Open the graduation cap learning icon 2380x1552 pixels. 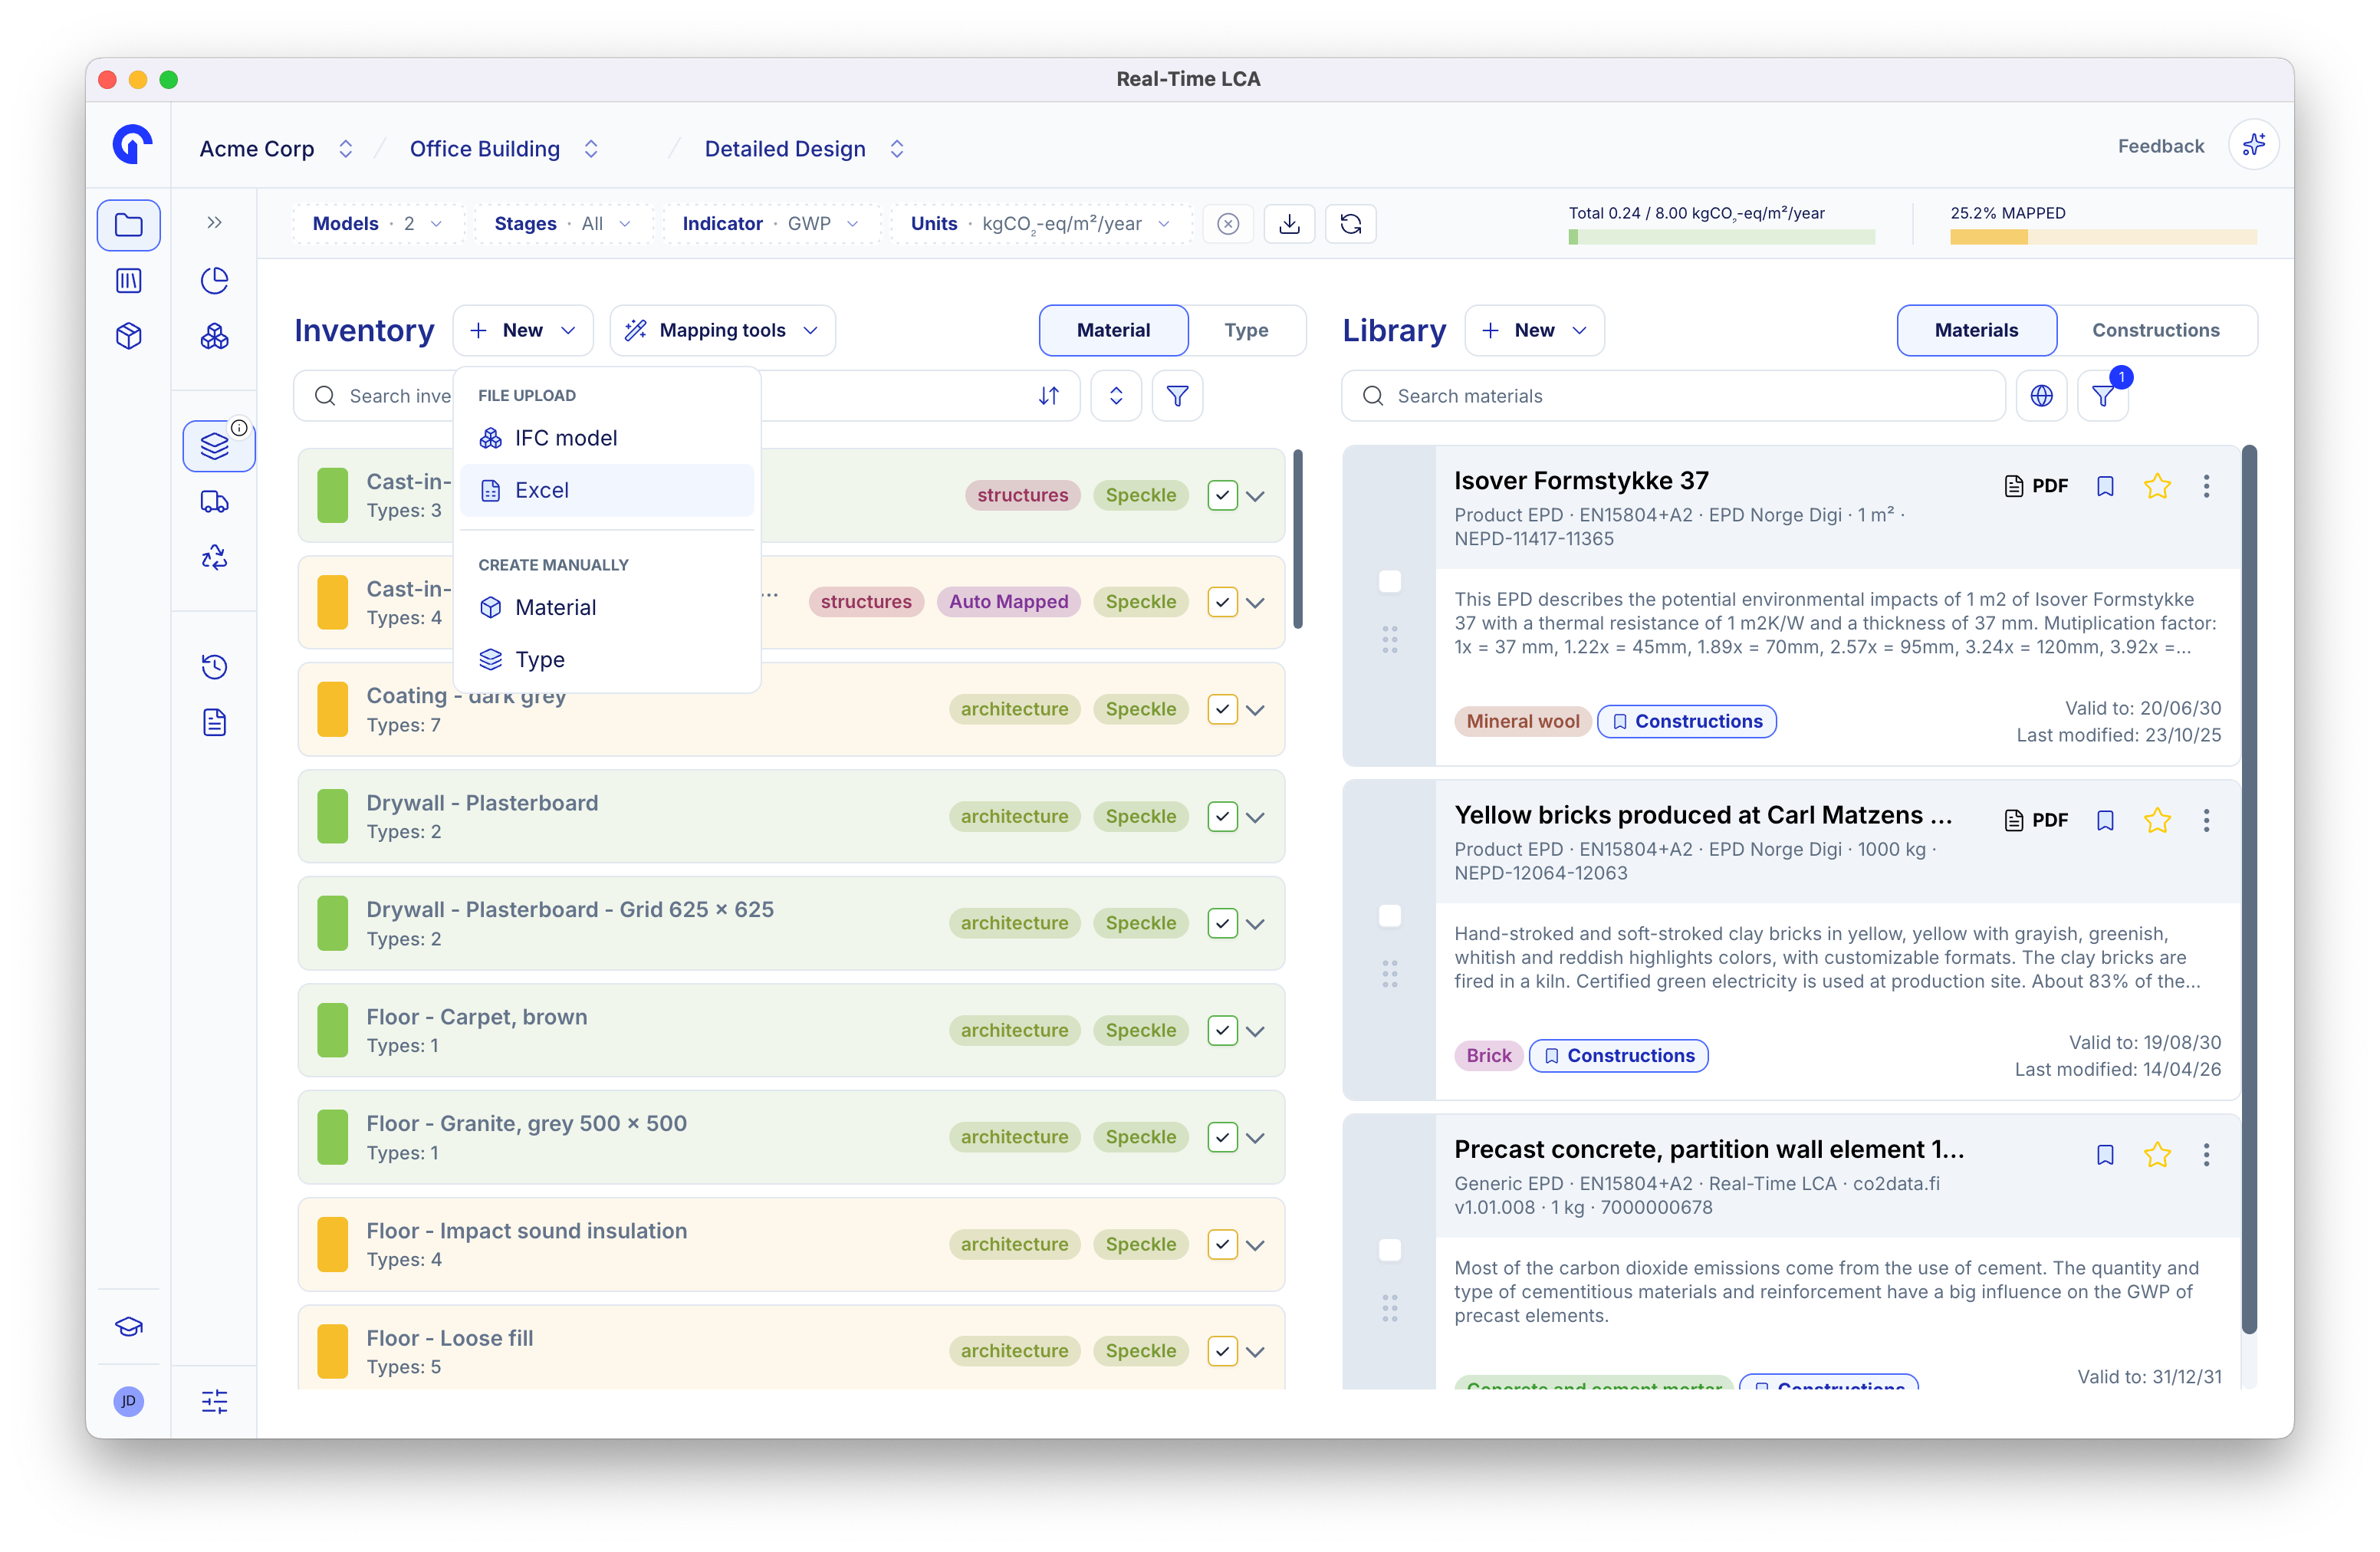coord(128,1327)
